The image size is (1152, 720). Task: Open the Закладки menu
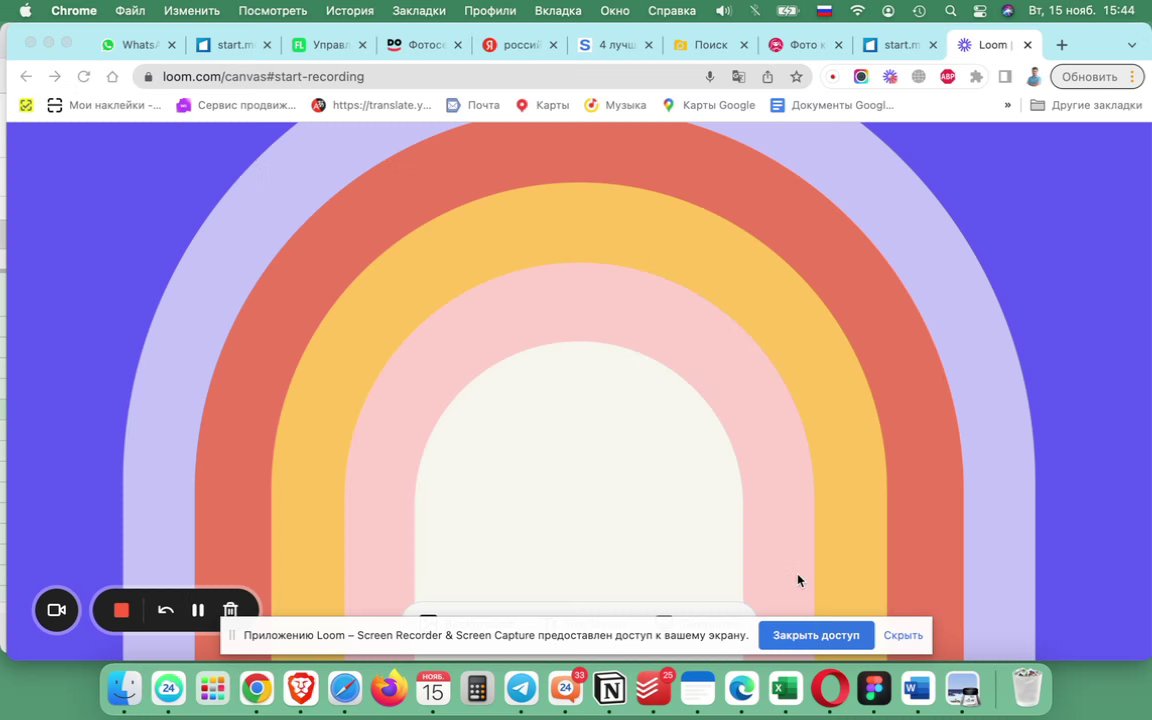point(419,11)
